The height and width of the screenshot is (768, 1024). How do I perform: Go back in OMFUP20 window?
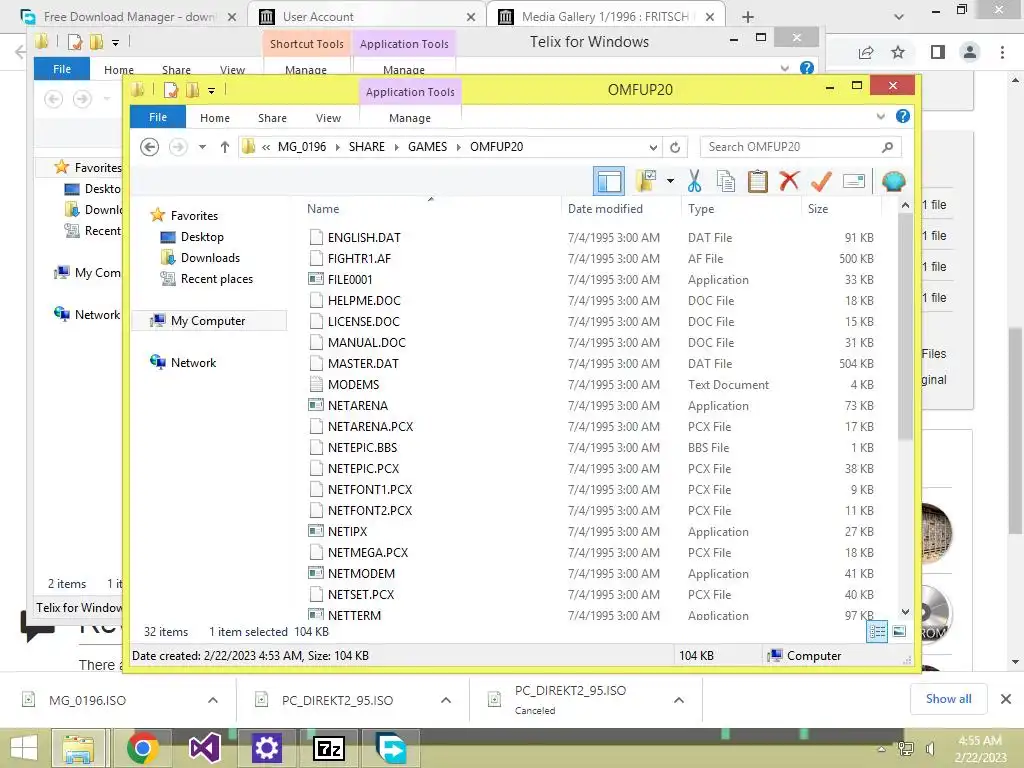point(150,147)
